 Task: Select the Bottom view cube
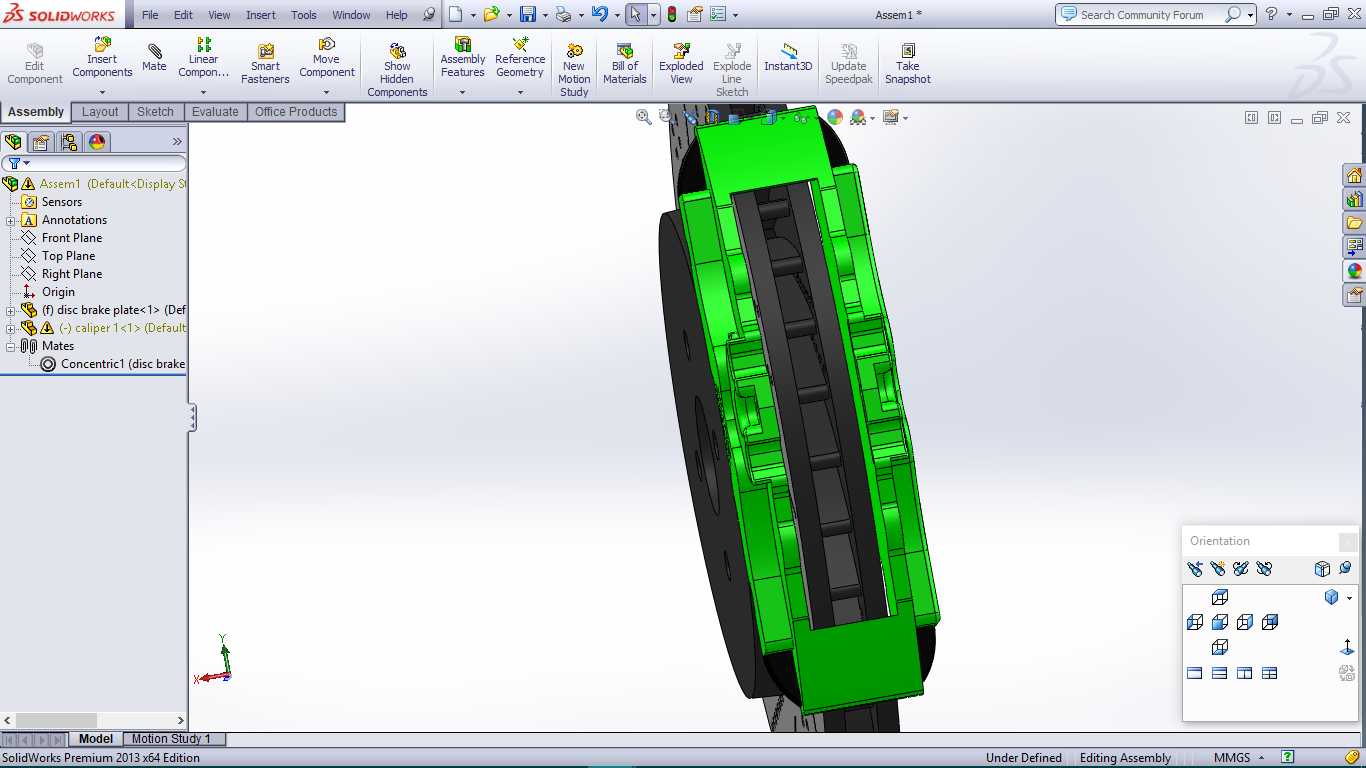pyautogui.click(x=1220, y=647)
